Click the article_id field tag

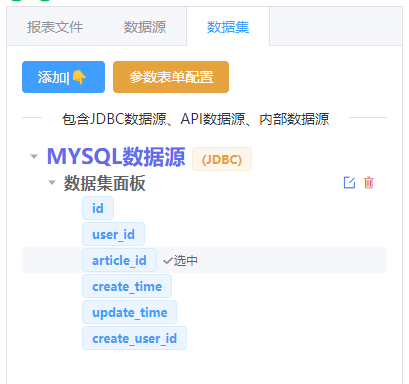tap(119, 260)
